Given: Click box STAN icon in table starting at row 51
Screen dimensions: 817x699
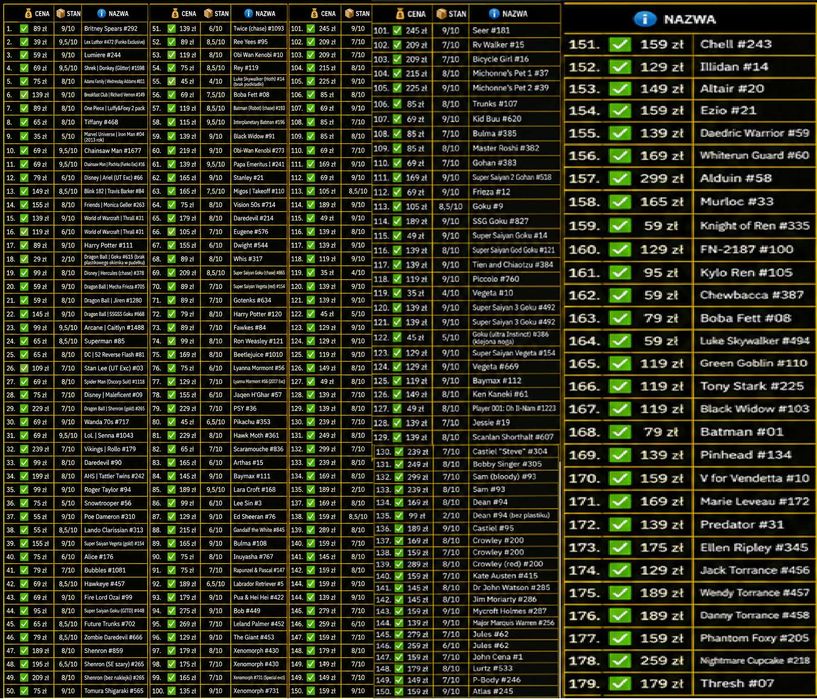Looking at the screenshot, I should coord(208,14).
